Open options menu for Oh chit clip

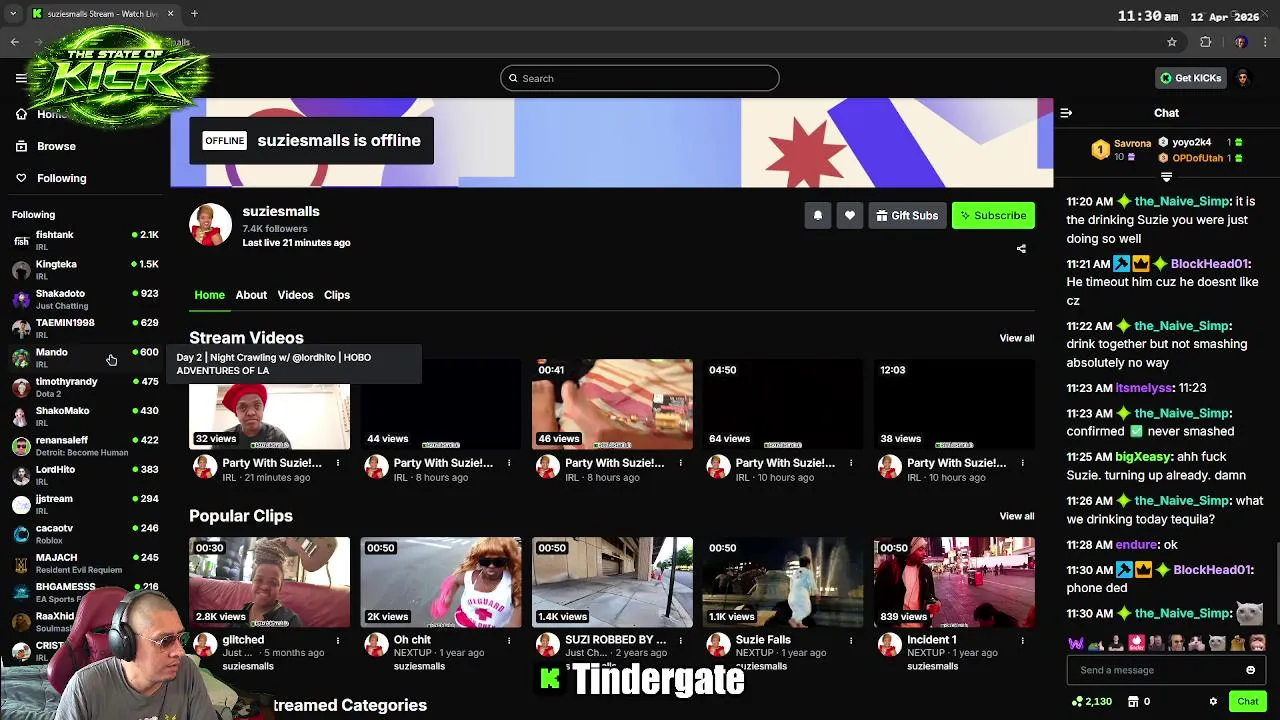tap(509, 640)
